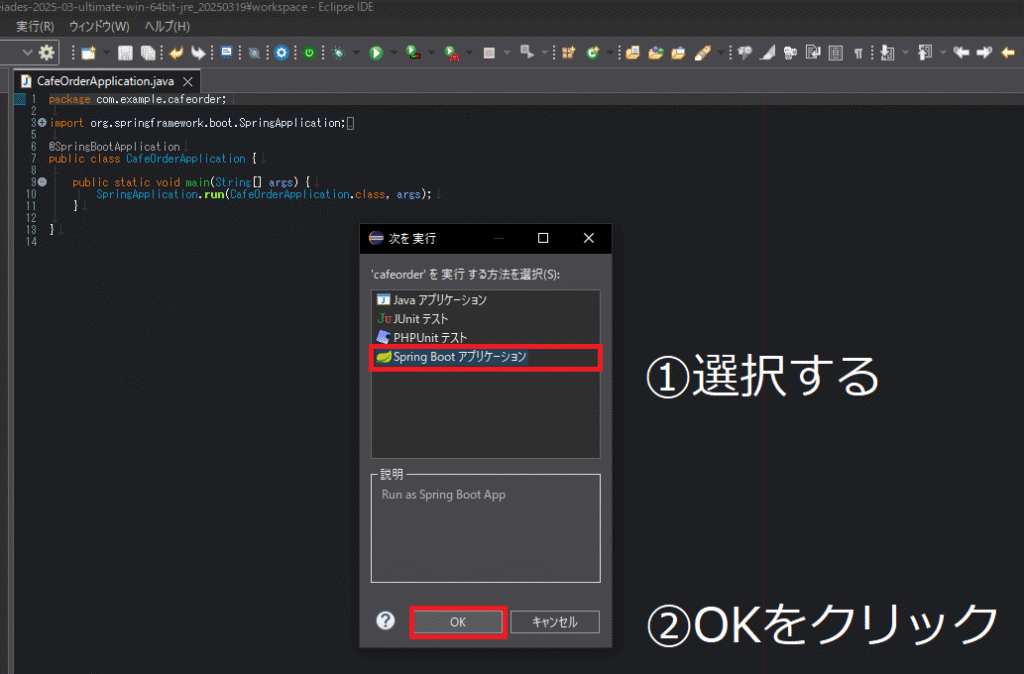Select JUnit テスト in the list
1024x674 pixels.
485,319
